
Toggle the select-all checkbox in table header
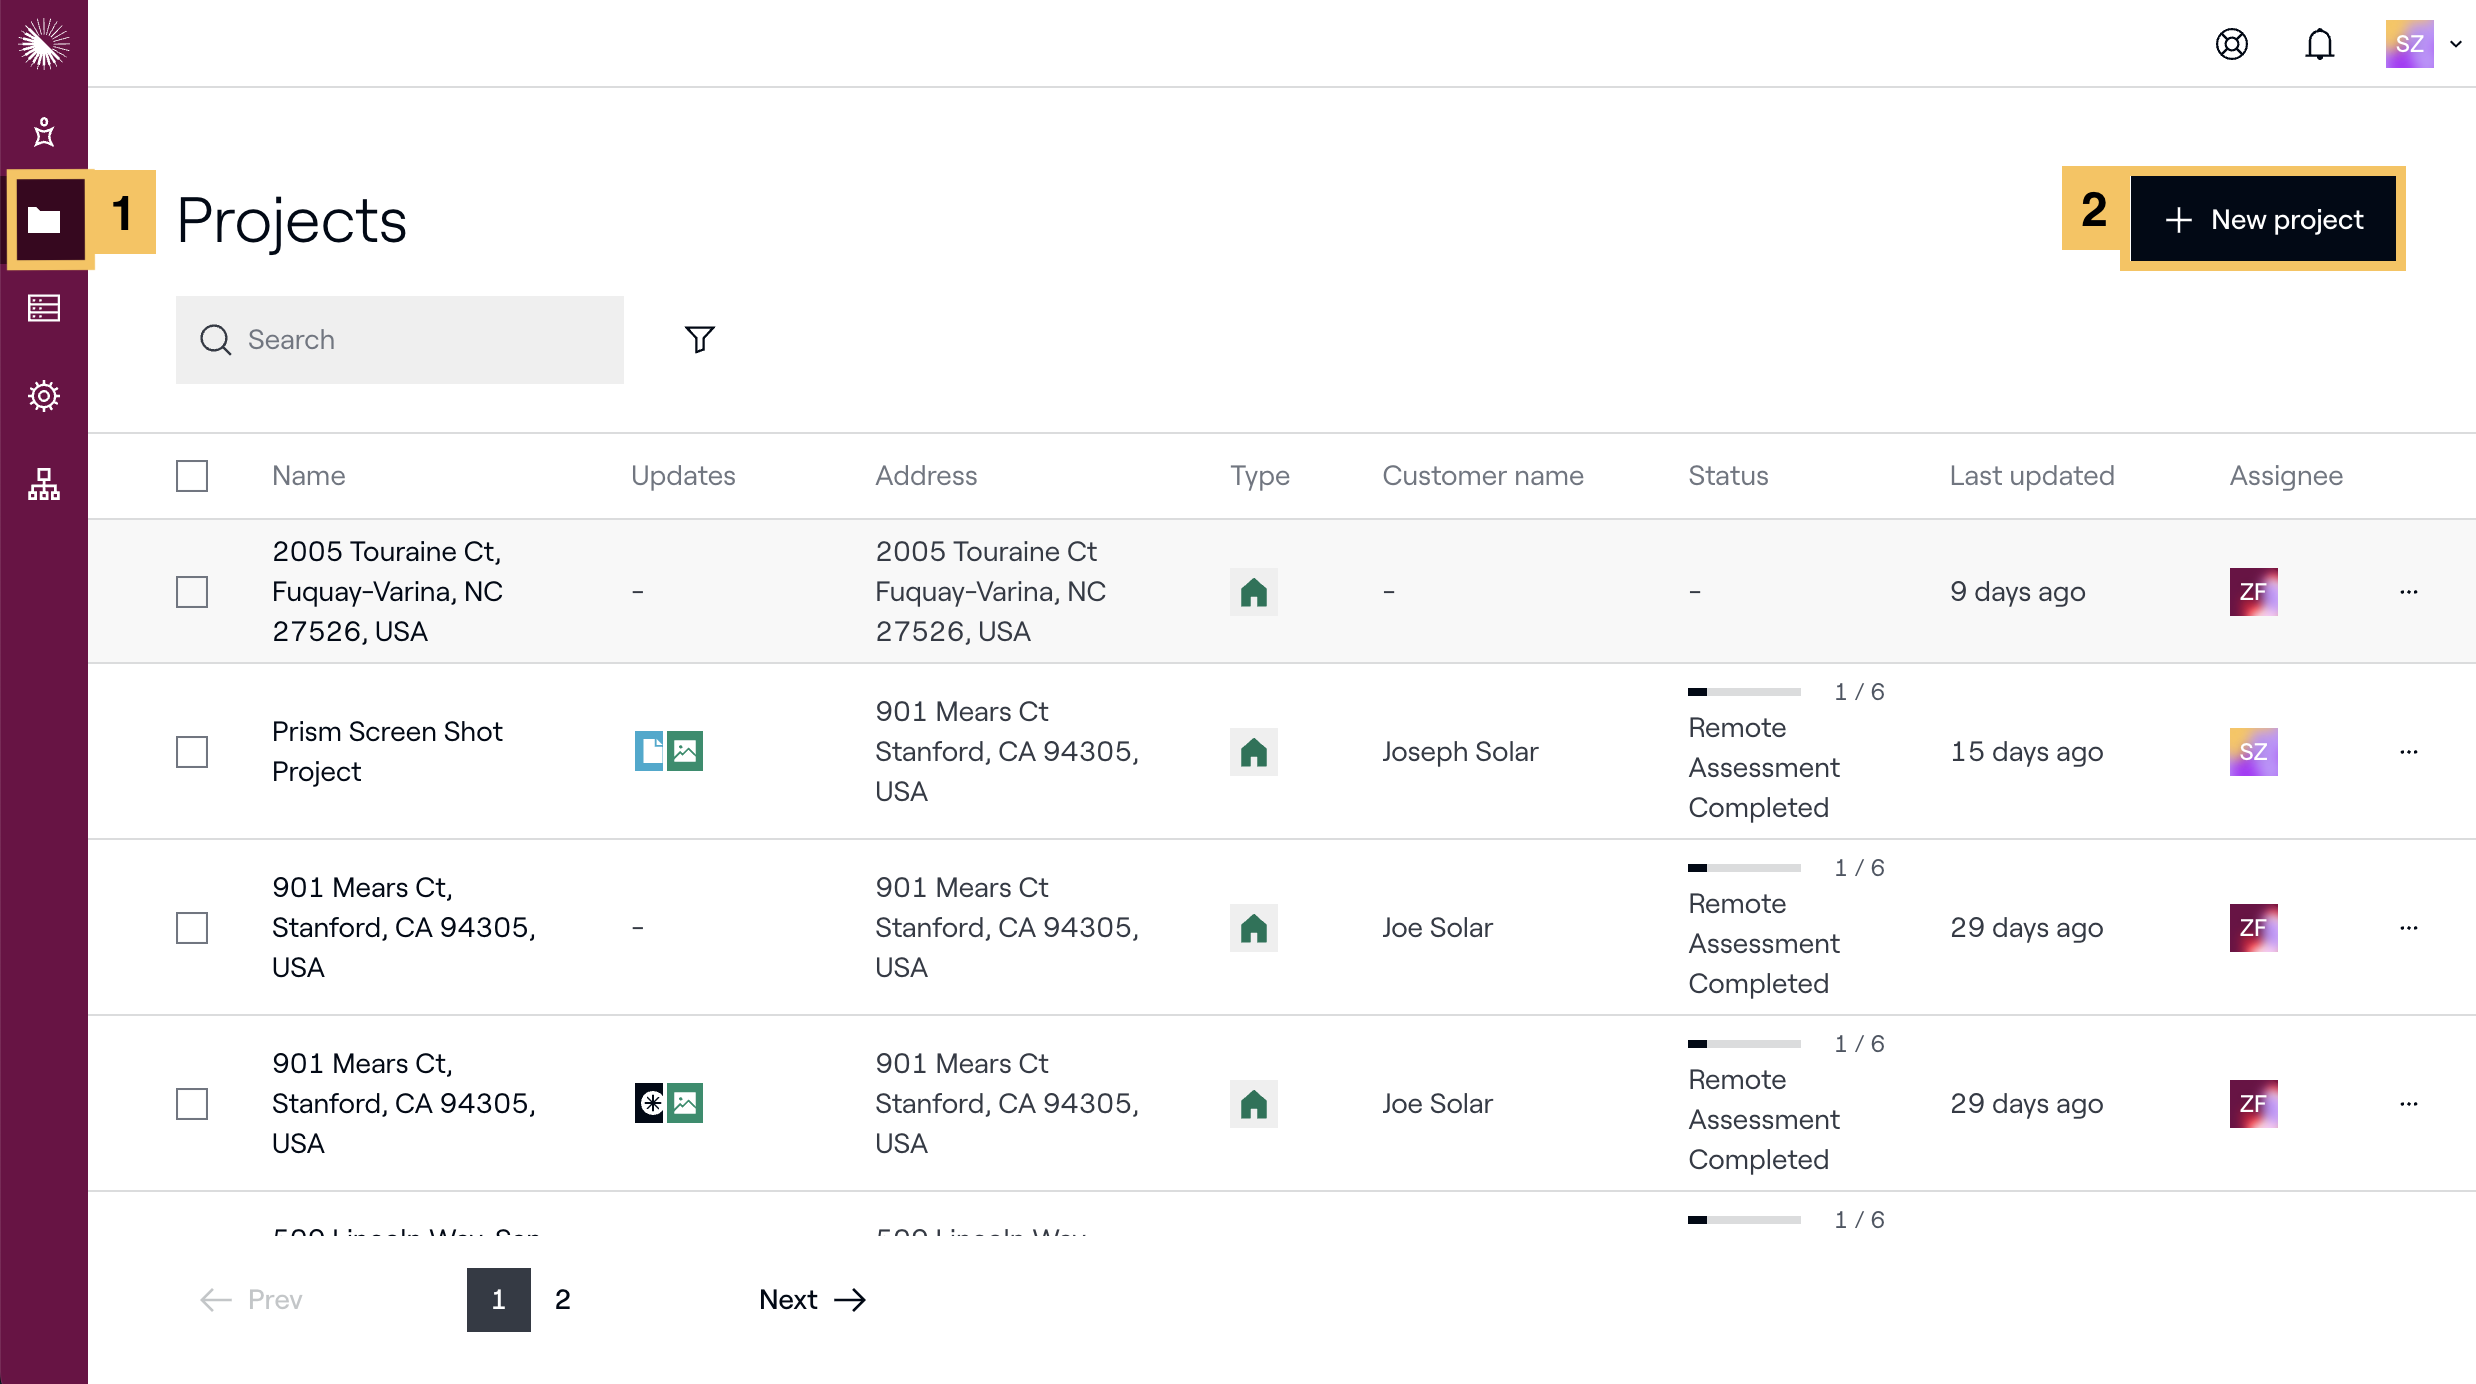tap(192, 476)
